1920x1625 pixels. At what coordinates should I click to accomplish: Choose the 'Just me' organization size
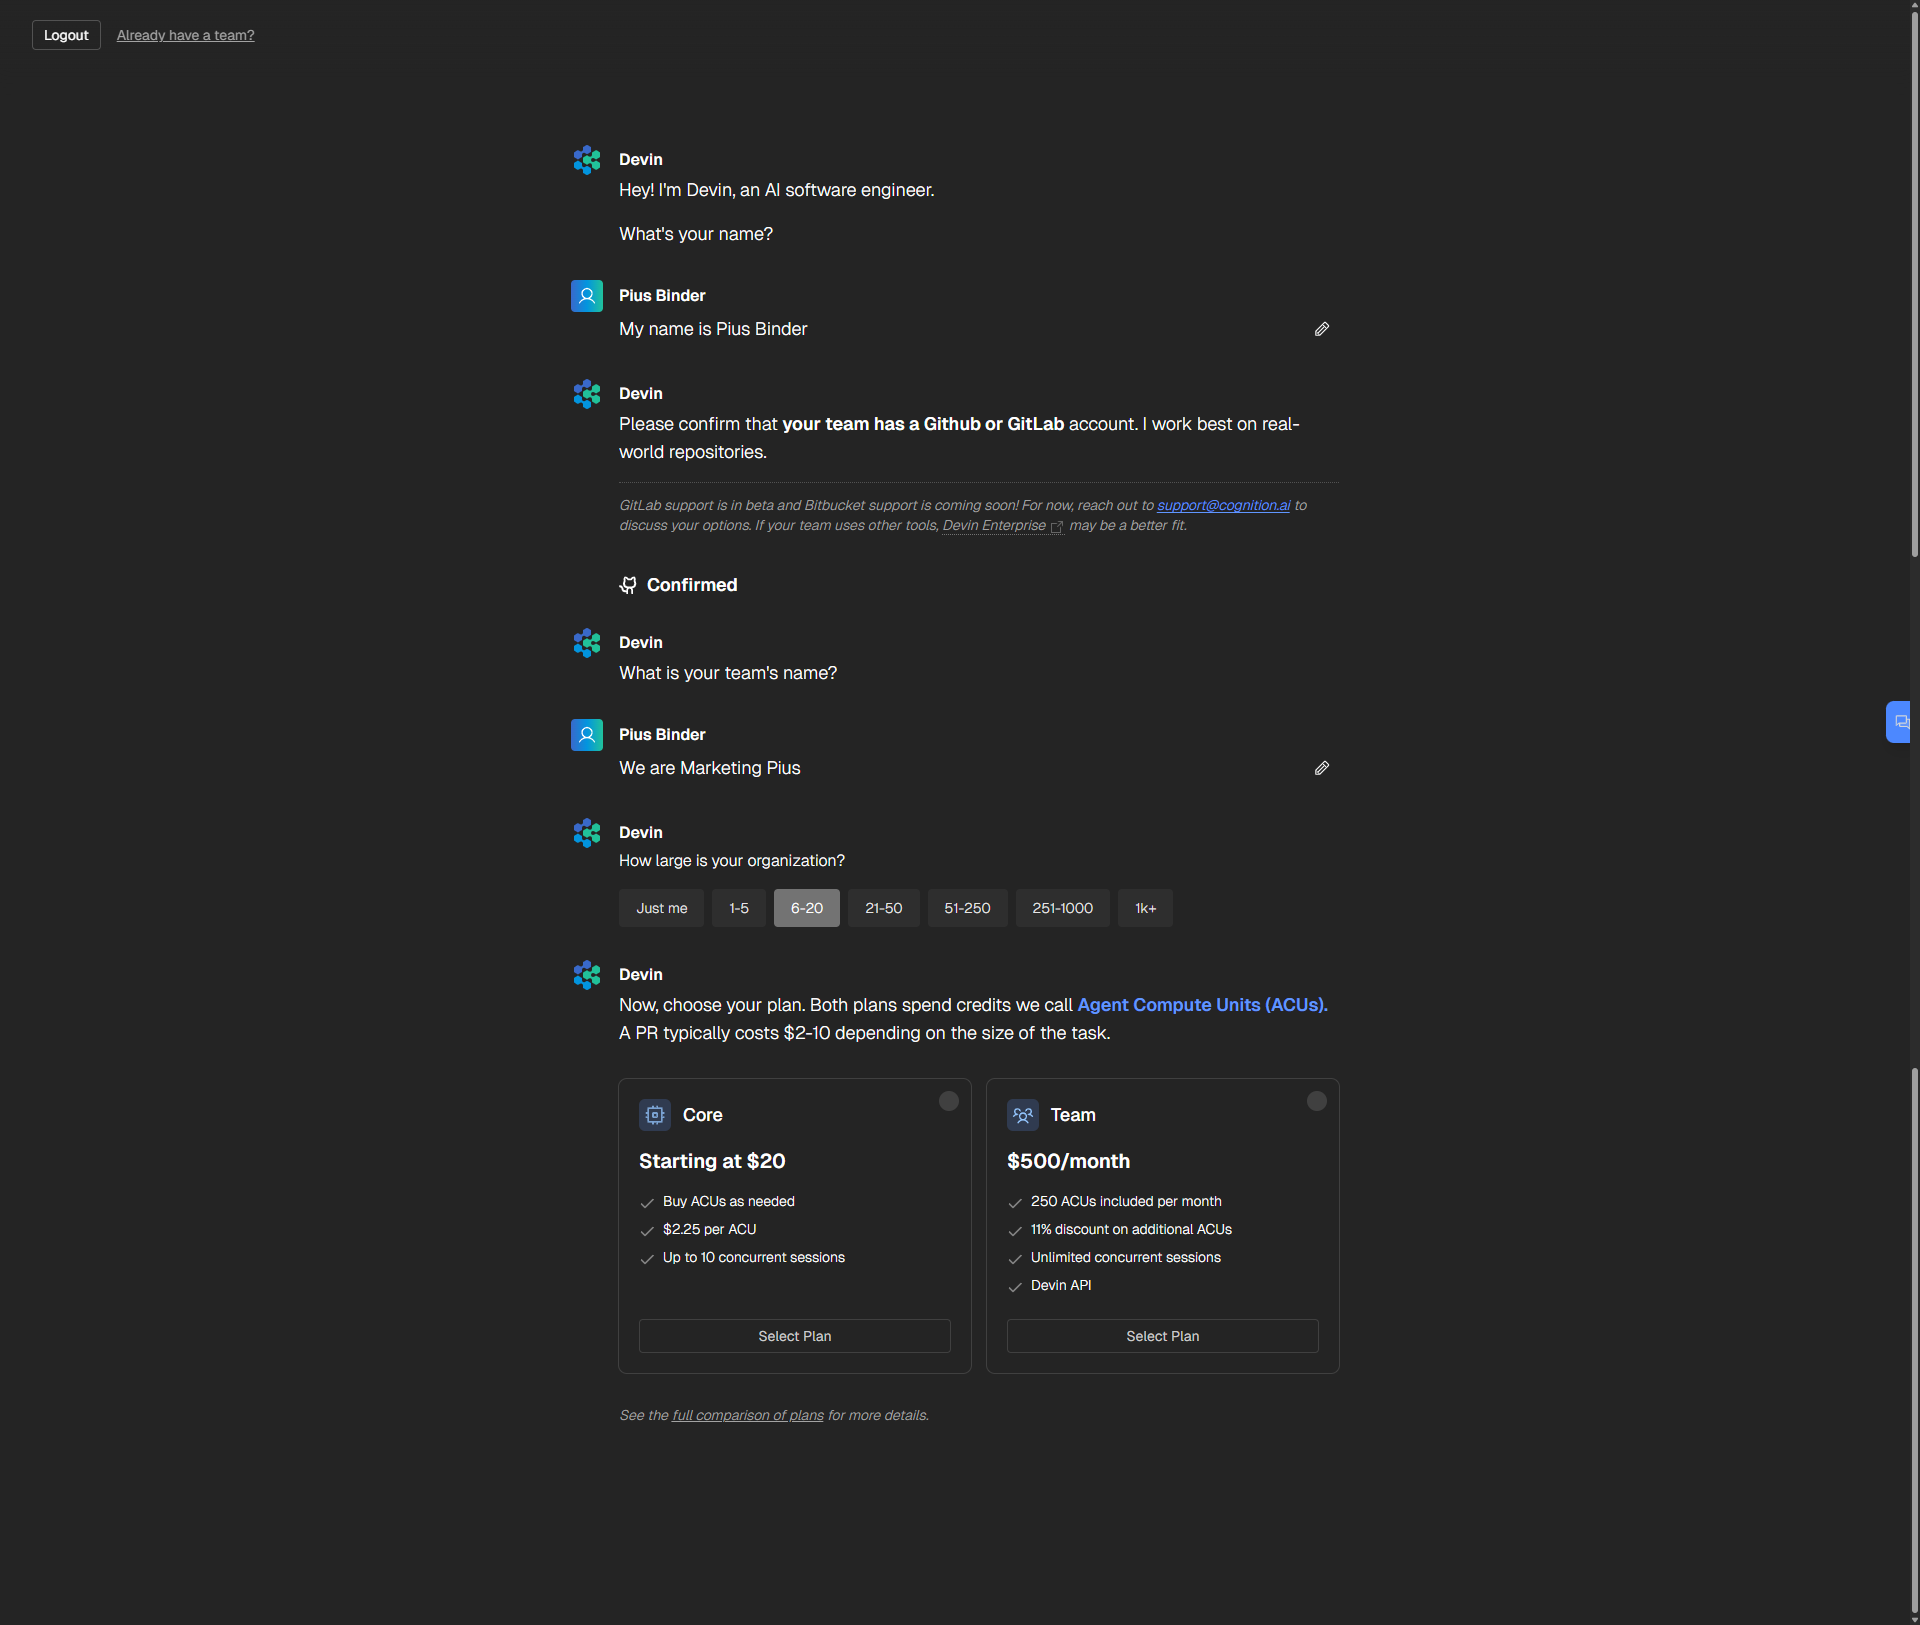(661, 909)
